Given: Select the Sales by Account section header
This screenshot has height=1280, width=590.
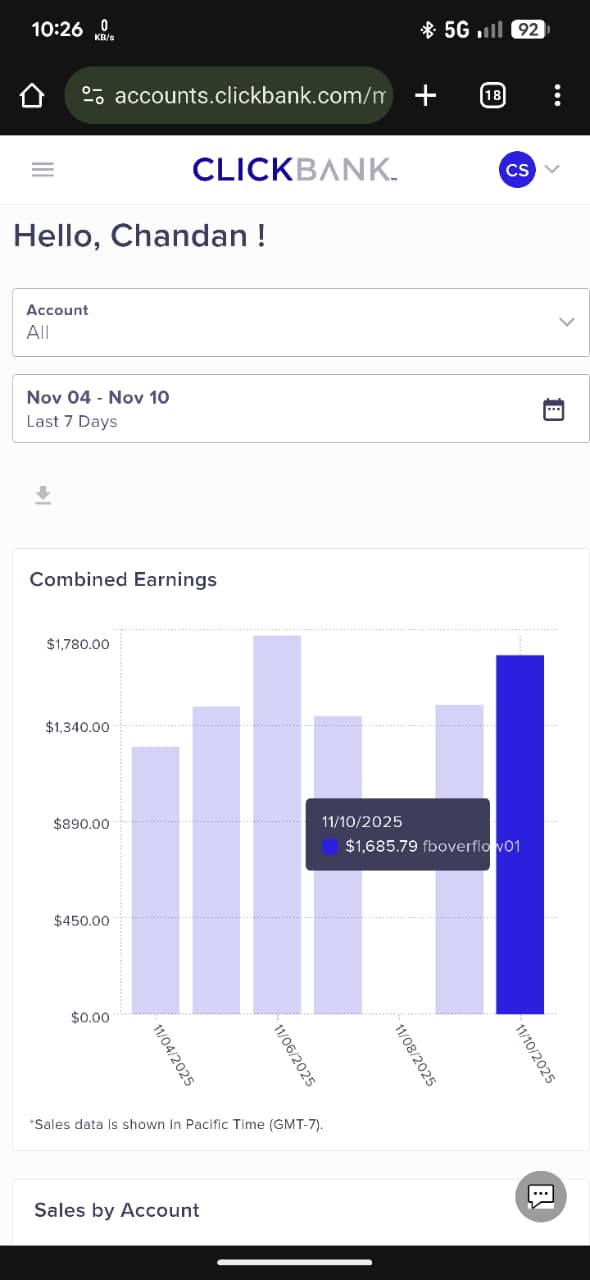Looking at the screenshot, I should coord(116,1210).
